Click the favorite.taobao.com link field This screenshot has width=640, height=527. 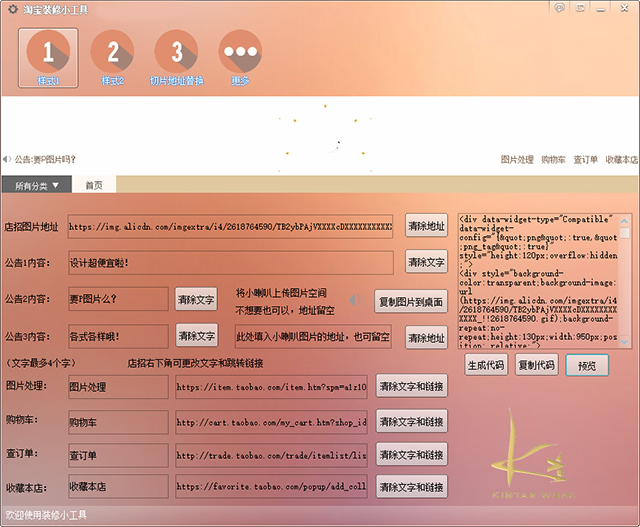tap(271, 486)
